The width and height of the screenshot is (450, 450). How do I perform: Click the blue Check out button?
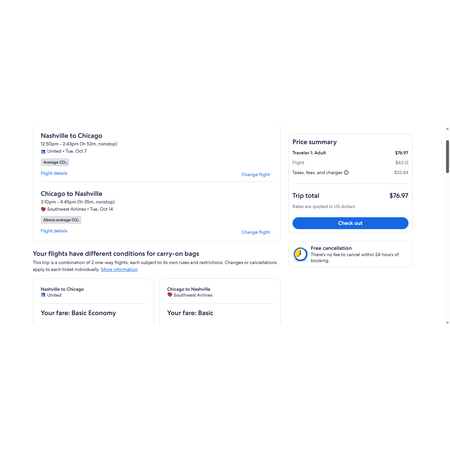350,223
